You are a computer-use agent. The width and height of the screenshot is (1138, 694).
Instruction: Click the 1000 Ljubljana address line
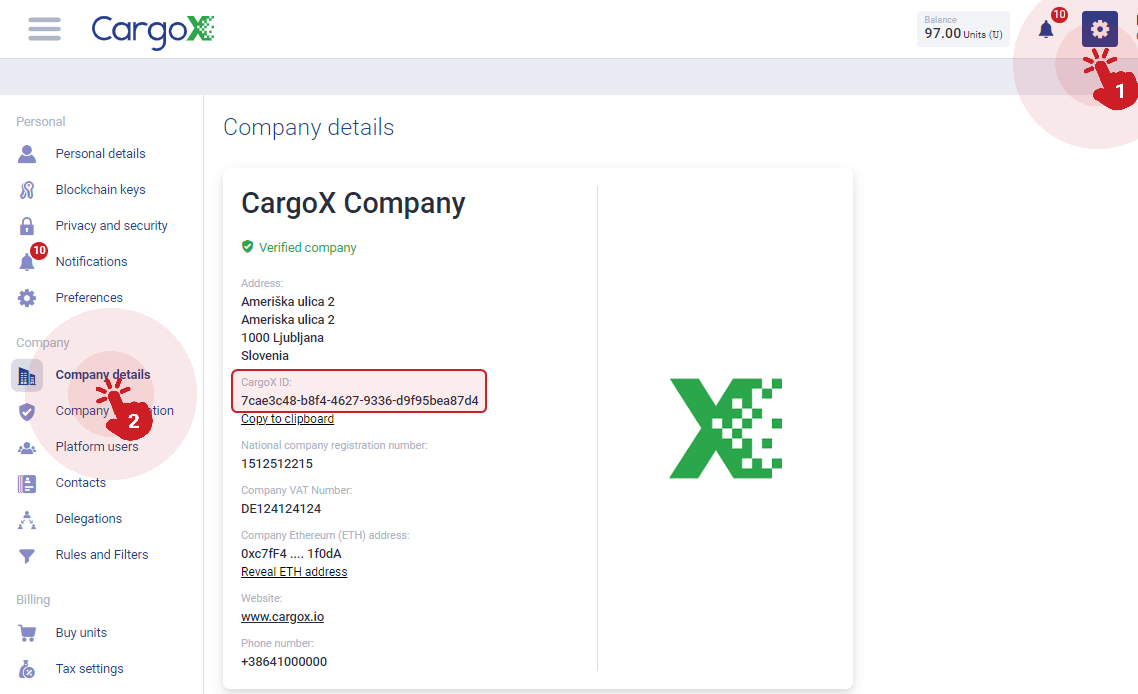pos(282,338)
